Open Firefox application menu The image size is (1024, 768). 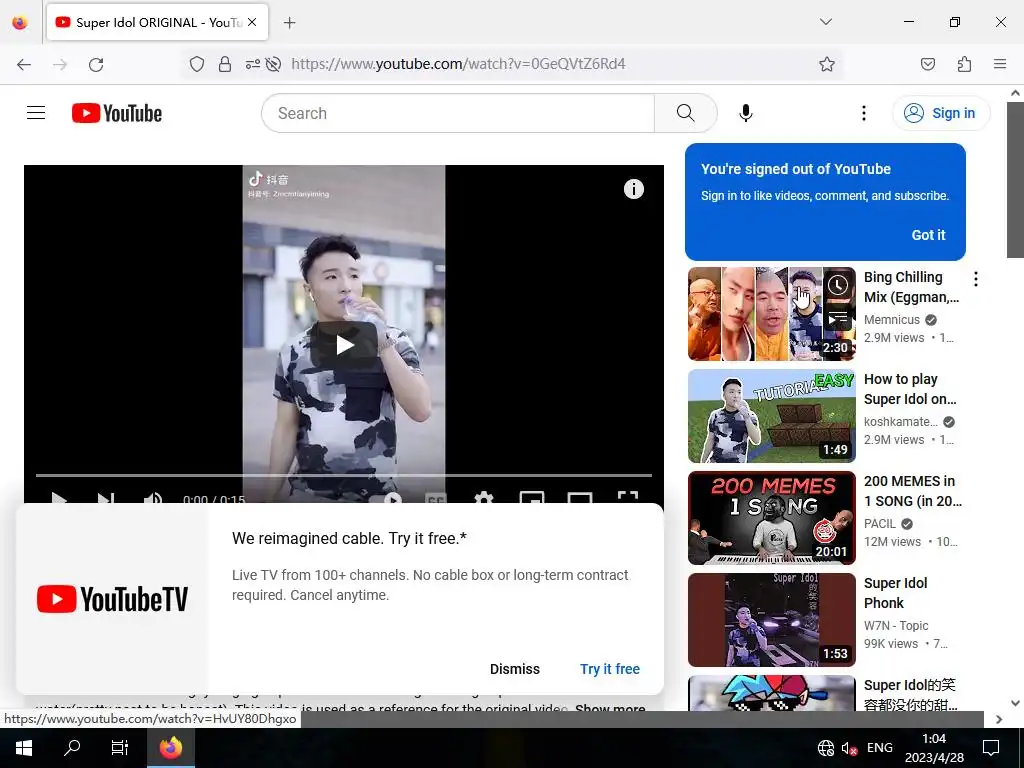click(1000, 64)
